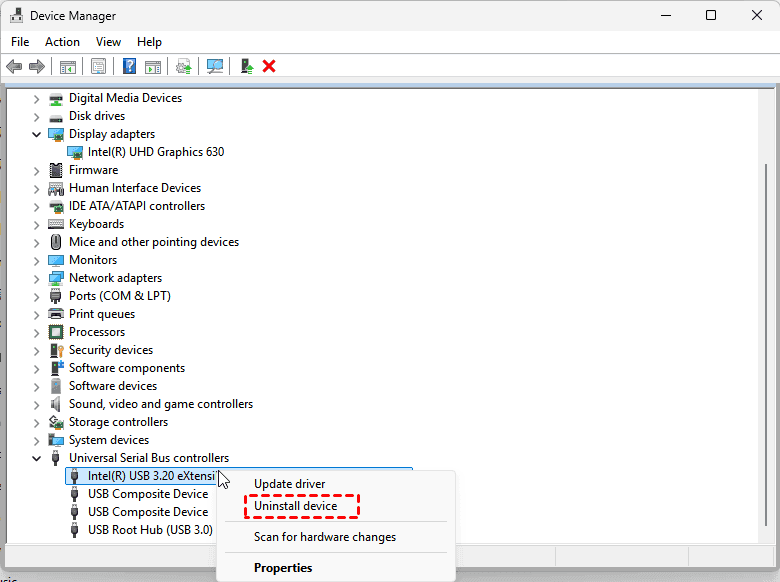Open the Action menu
780x582 pixels.
point(62,42)
